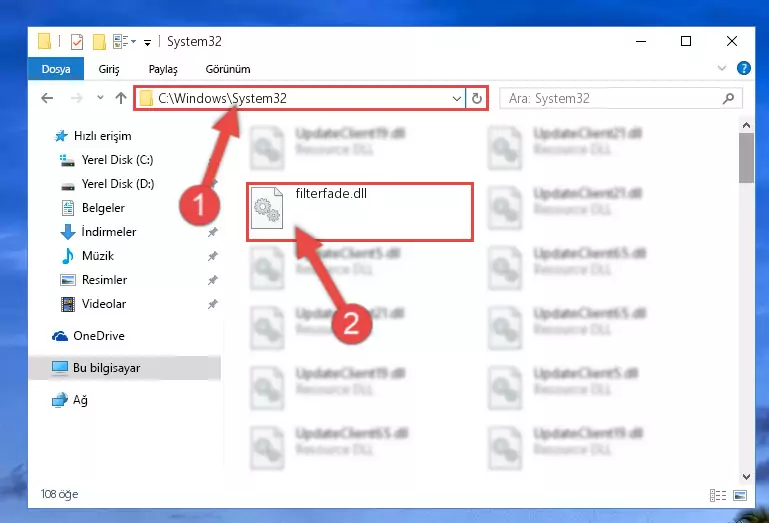Screen dimensions: 769x523
Task: Go back with the left arrow button
Action: [47, 98]
